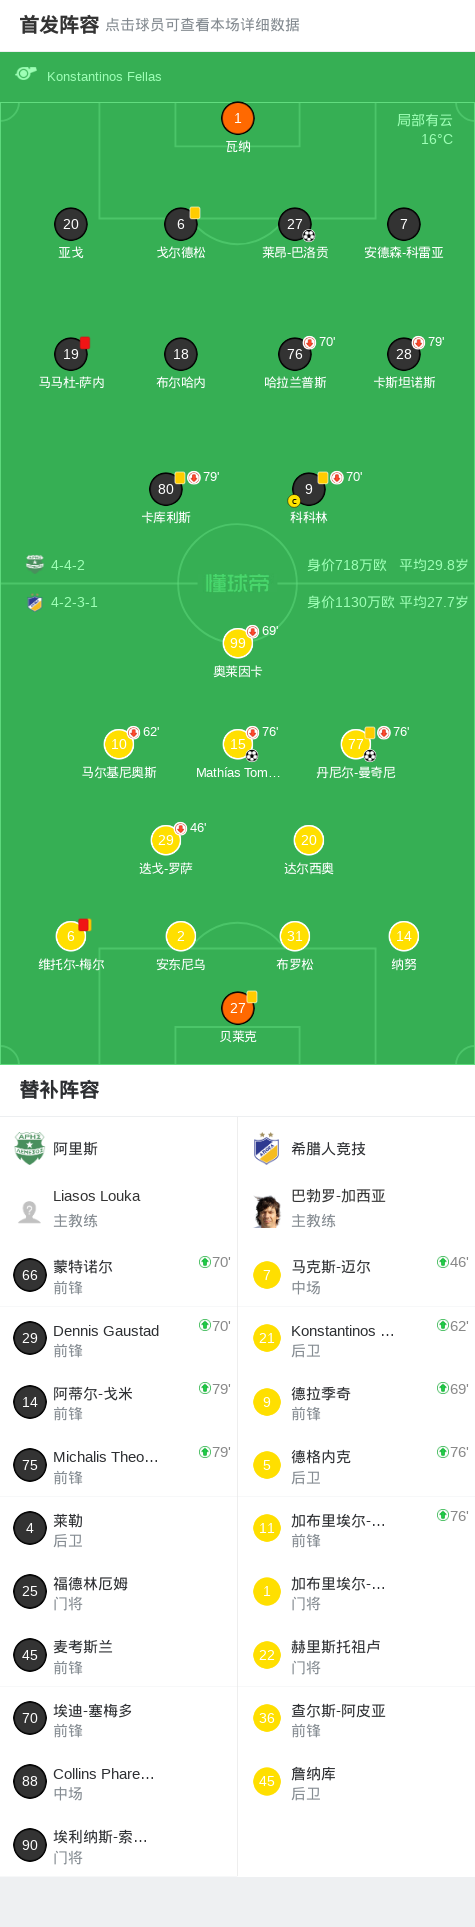
Task: Tap the 4-2-3-1 formation label
Action: (x=75, y=602)
